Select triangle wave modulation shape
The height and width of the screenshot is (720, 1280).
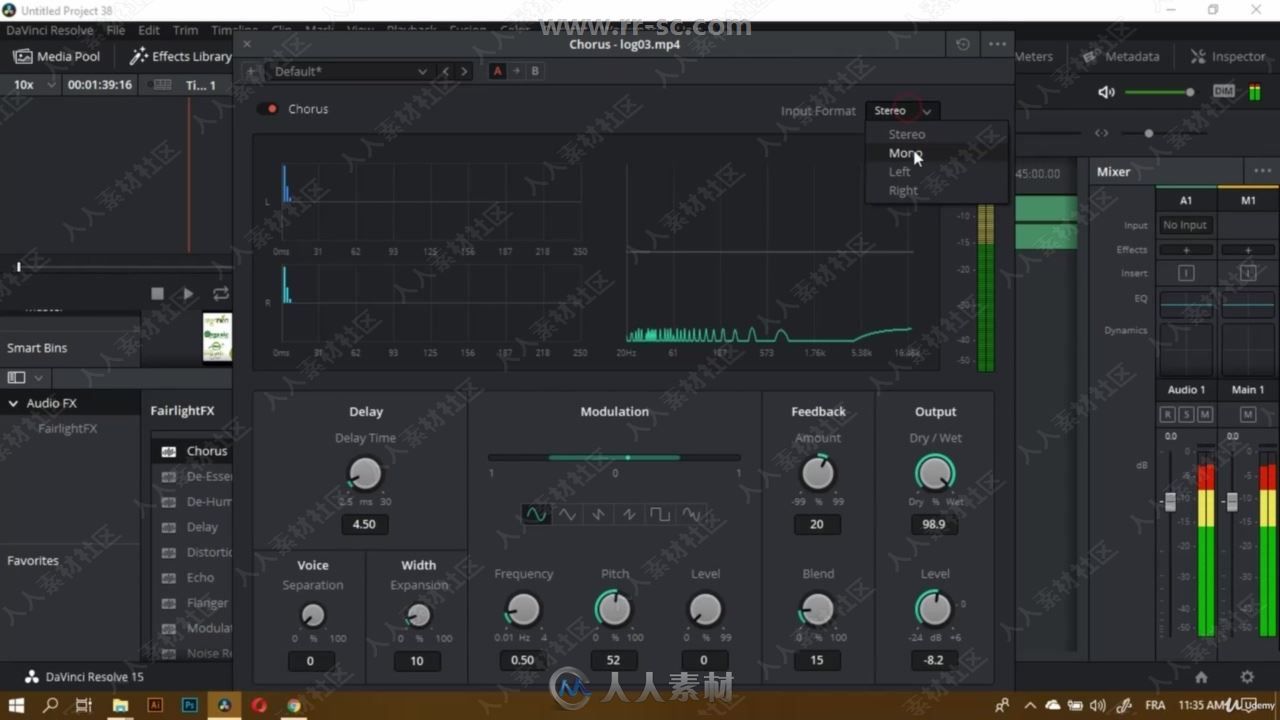pyautogui.click(x=567, y=514)
